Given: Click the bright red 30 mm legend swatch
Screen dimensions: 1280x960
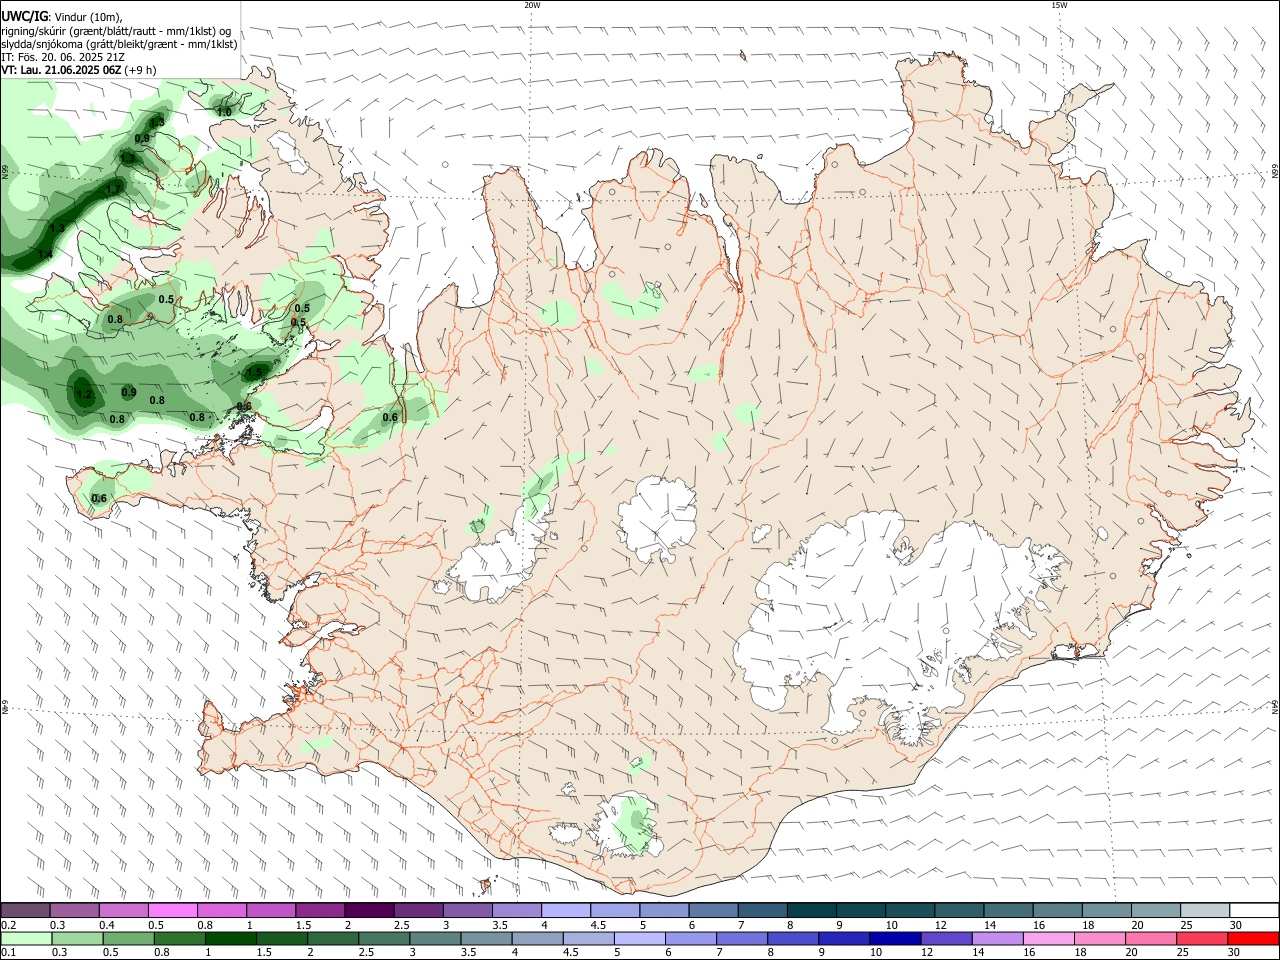Looking at the screenshot, I should point(1252,939).
